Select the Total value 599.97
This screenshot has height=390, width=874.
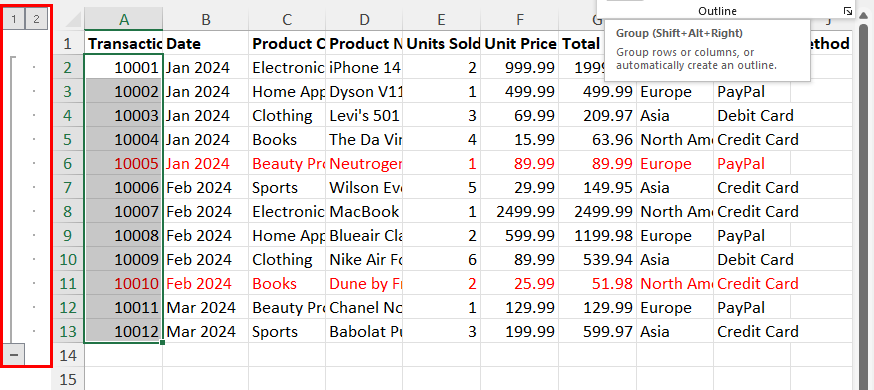coord(598,331)
